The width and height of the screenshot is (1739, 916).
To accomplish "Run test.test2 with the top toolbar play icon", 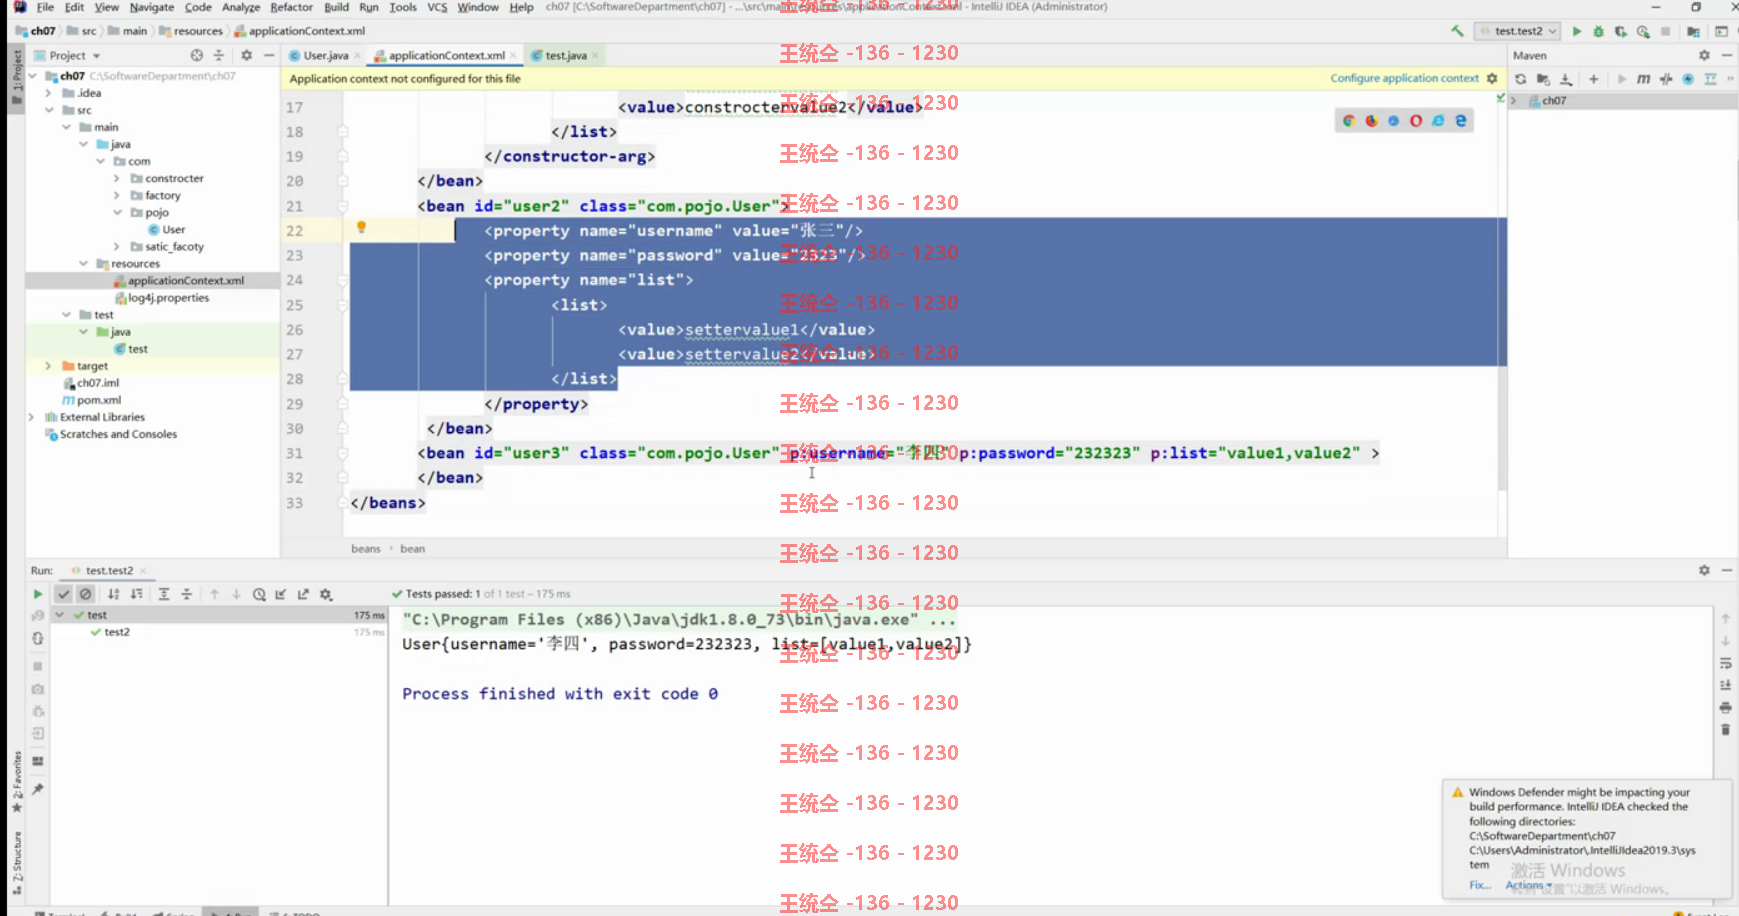I will click(1577, 31).
